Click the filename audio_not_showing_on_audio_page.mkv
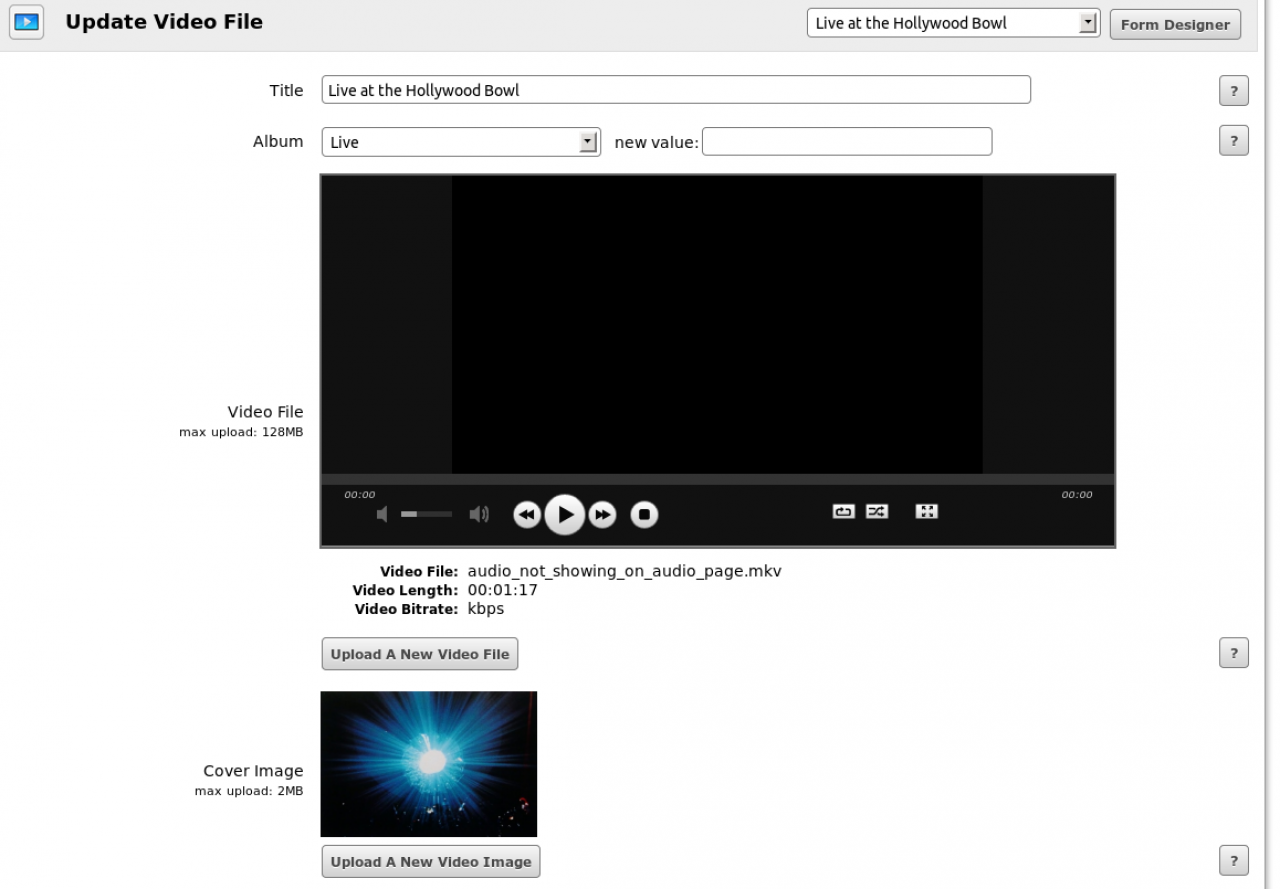This screenshot has height=889, width=1280. (625, 572)
